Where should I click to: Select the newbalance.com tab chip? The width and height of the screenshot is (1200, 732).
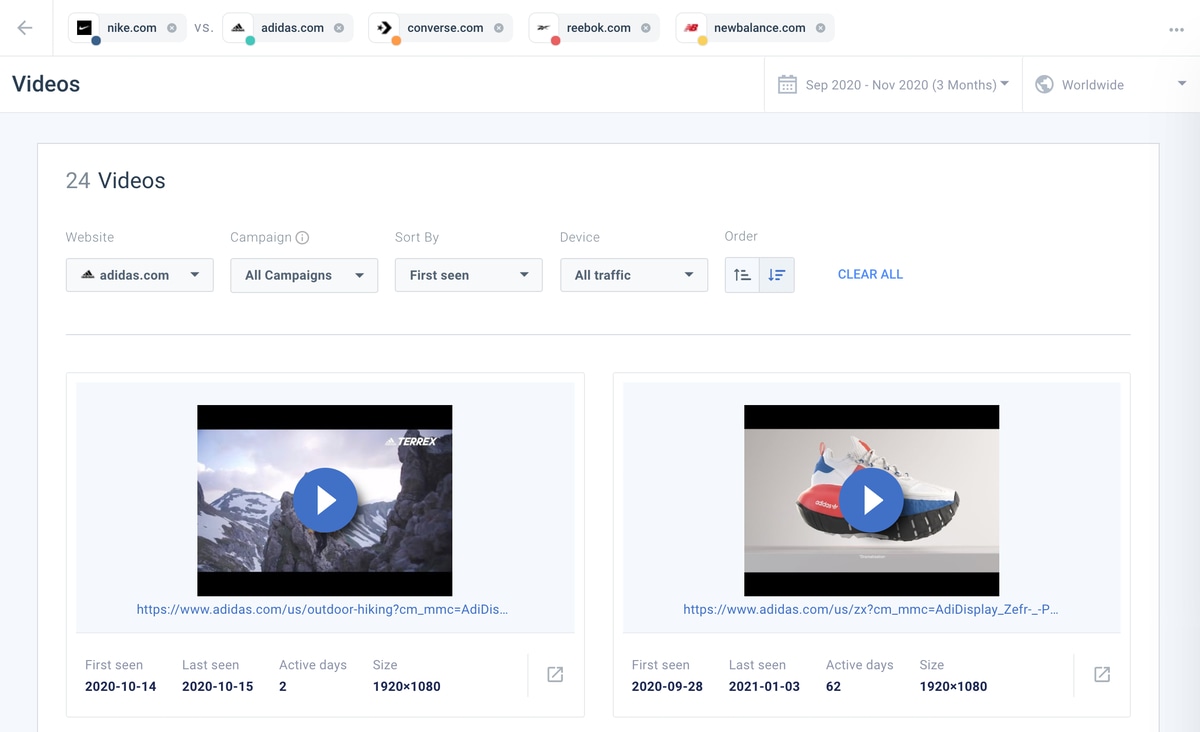[755, 28]
